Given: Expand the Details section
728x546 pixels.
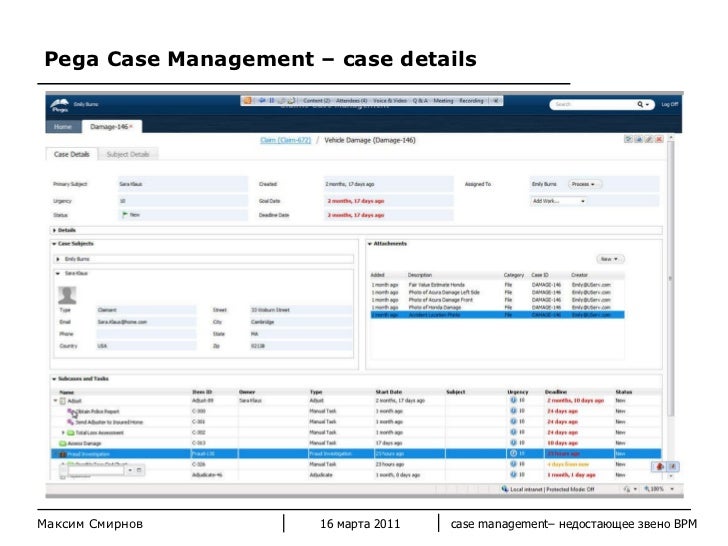Looking at the screenshot, I should coord(54,230).
